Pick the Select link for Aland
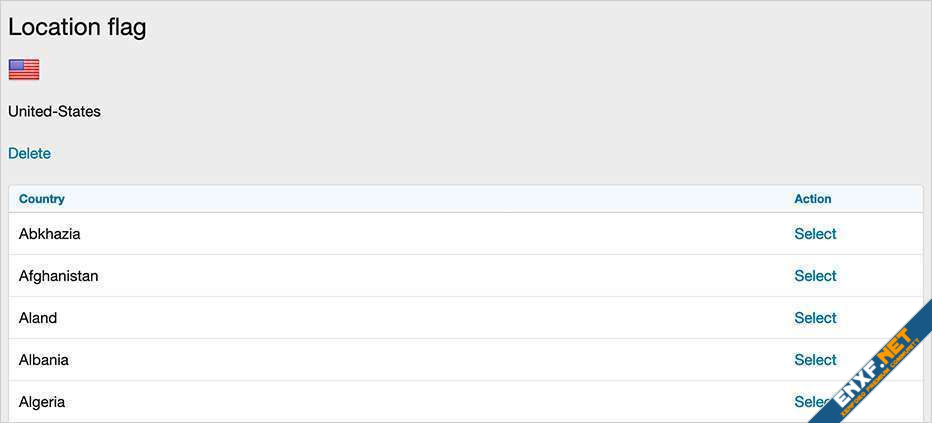The image size is (932, 423). click(815, 318)
